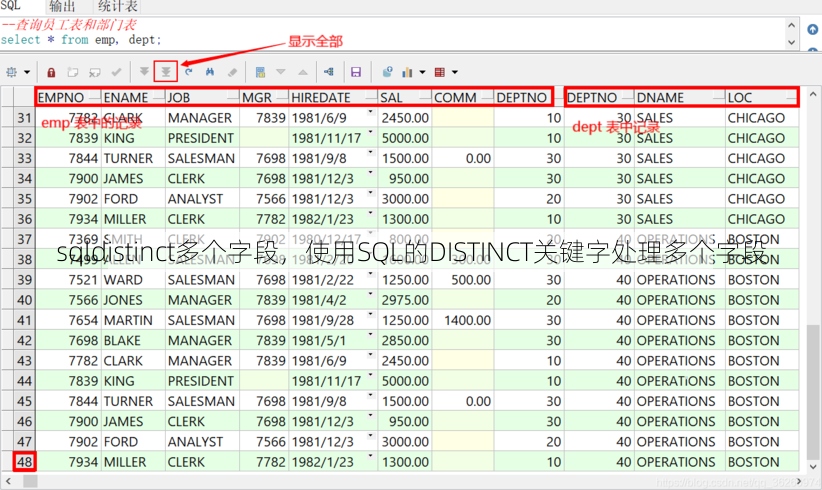Click the result grid vertical scrollbar thumb
Viewport: 822px width, 490px height.
pyautogui.click(x=813, y=391)
